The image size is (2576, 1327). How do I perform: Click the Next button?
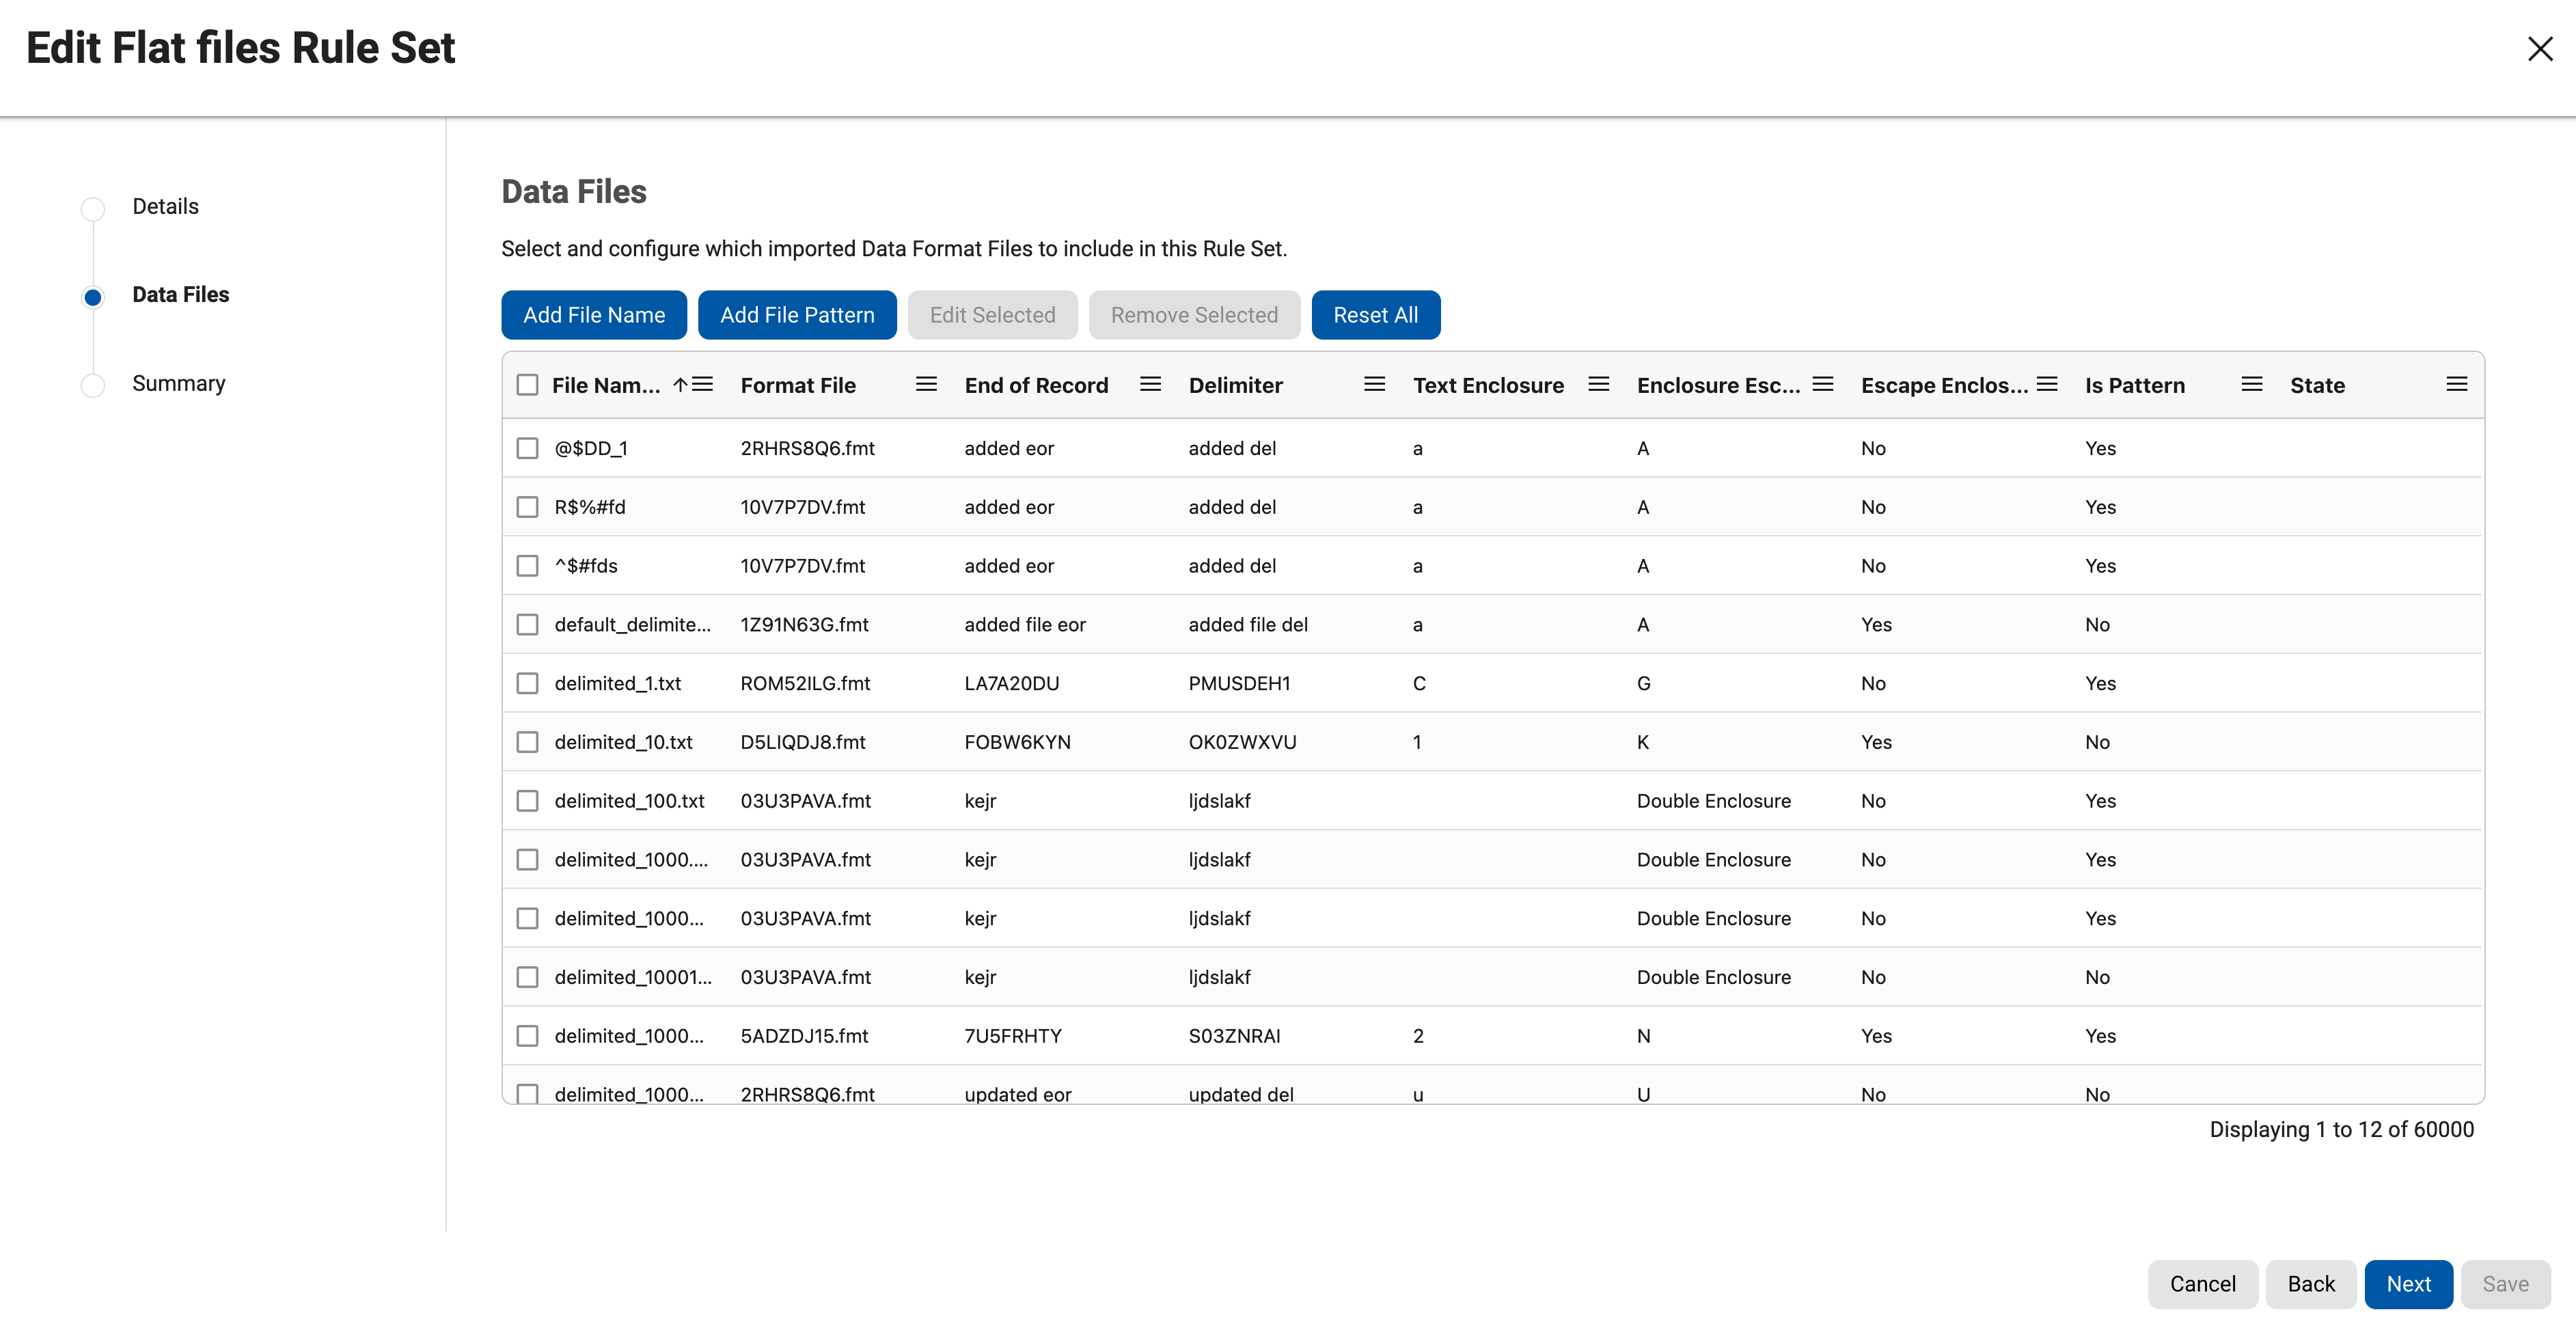coord(2407,1284)
